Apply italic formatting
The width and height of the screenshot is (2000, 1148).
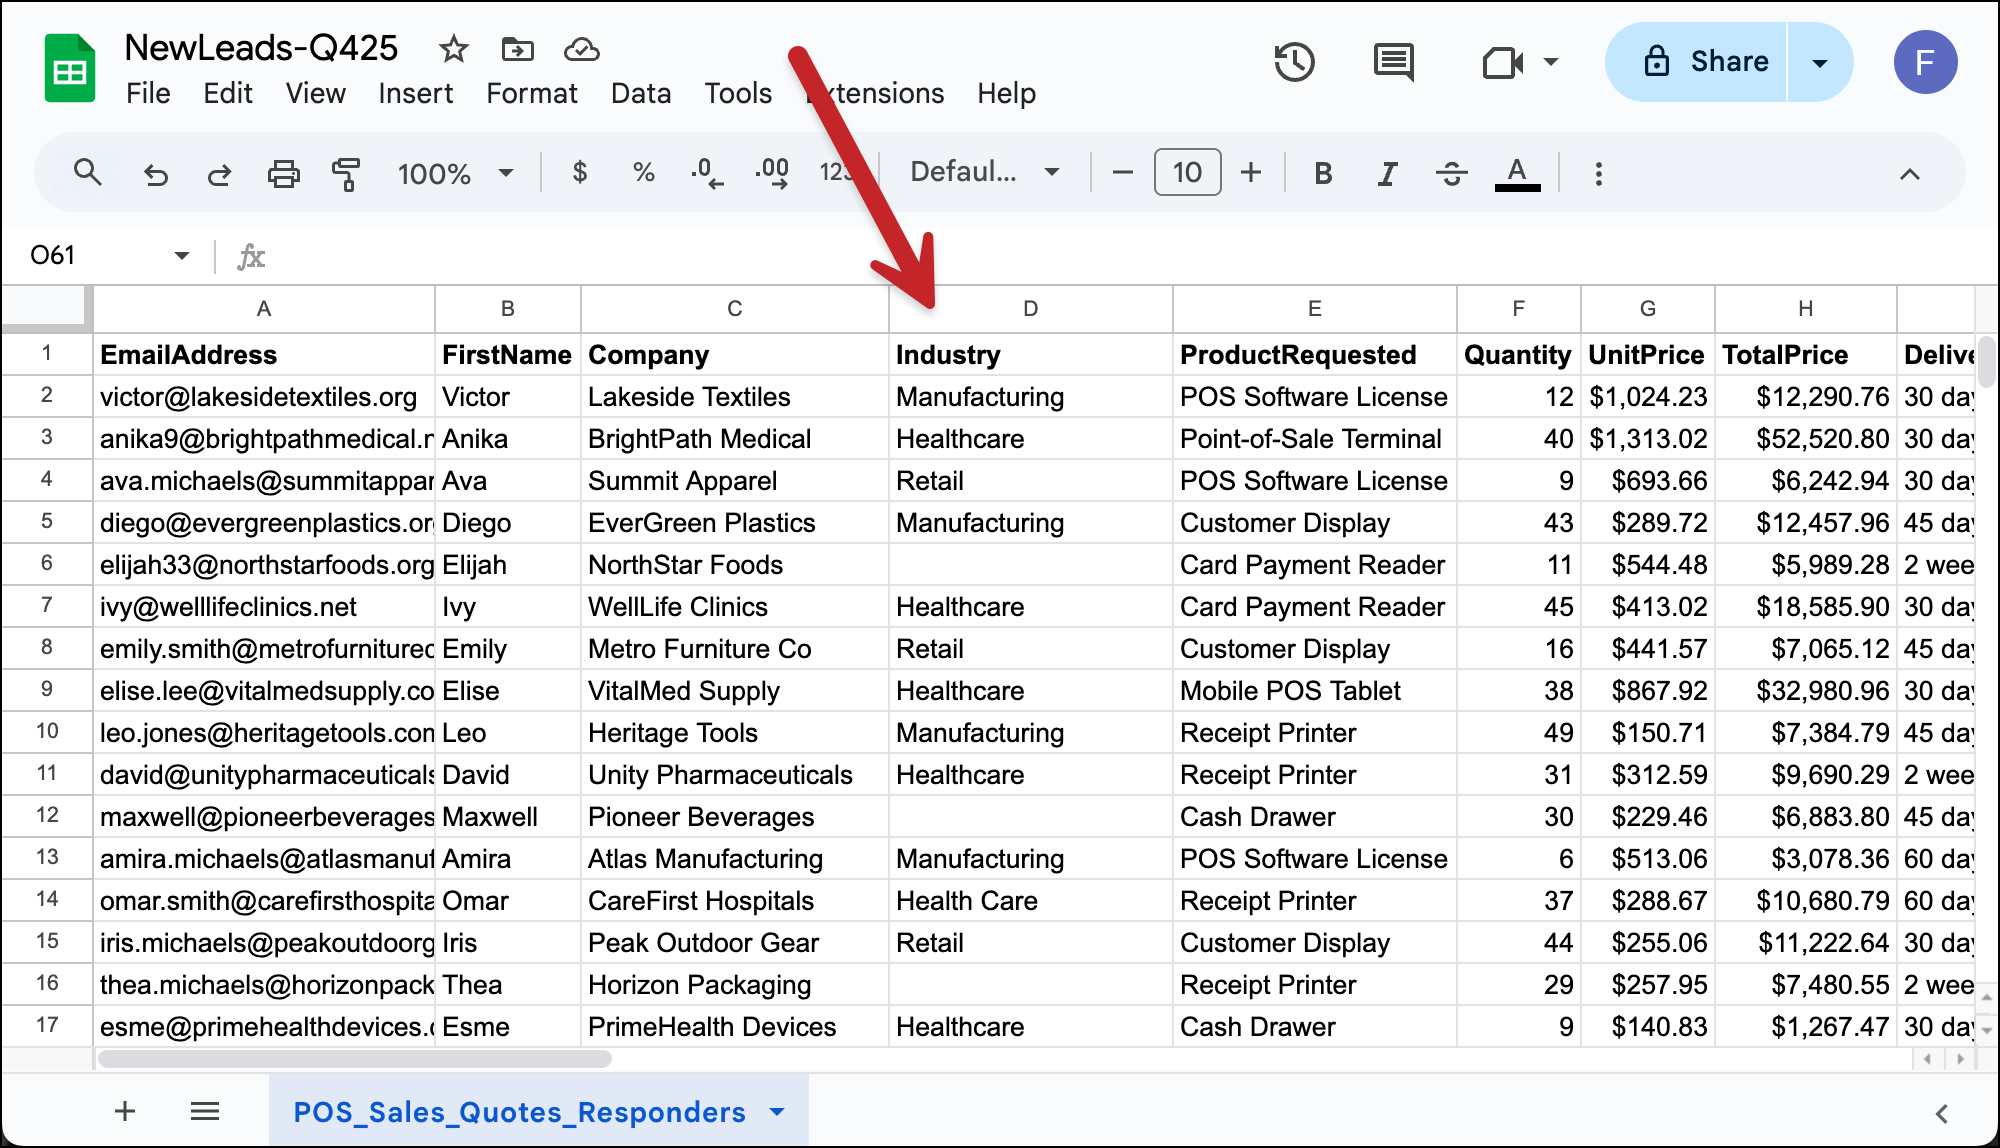click(x=1387, y=172)
